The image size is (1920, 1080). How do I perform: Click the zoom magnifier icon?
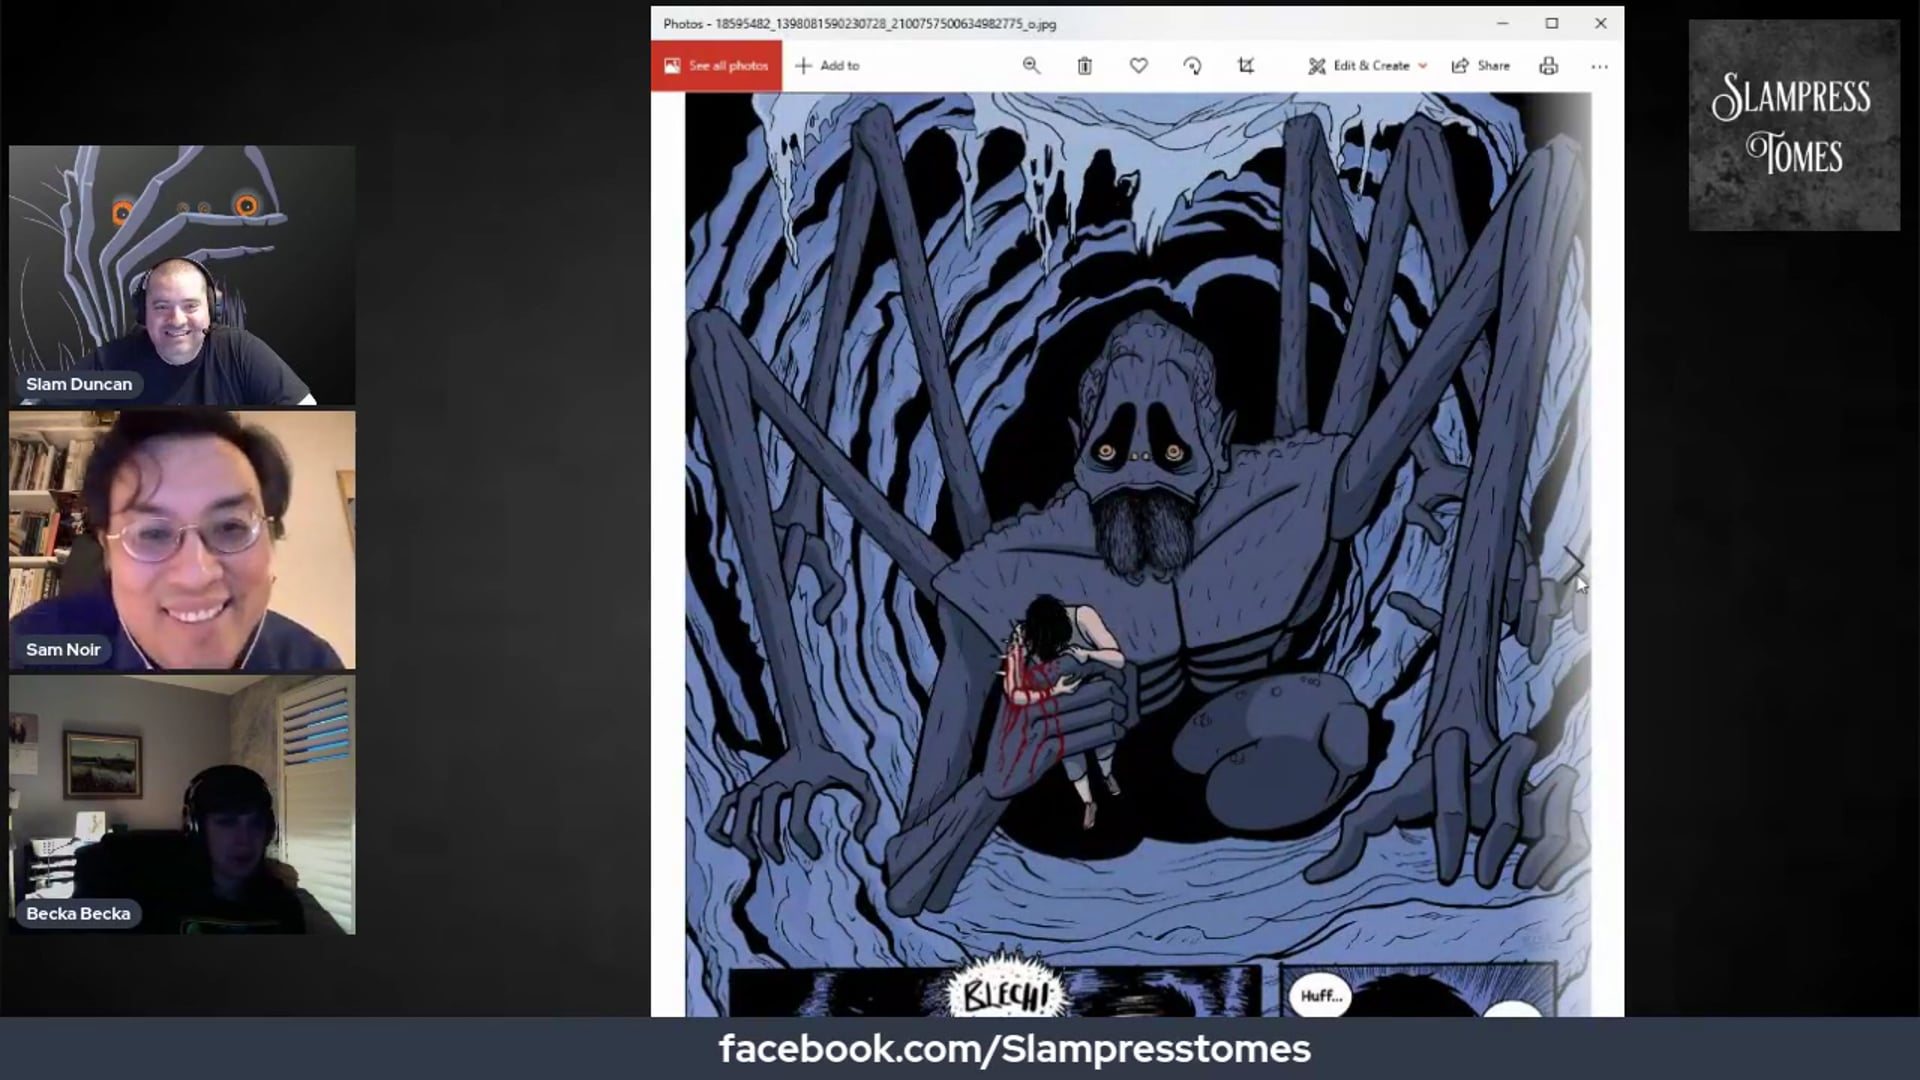click(1031, 66)
